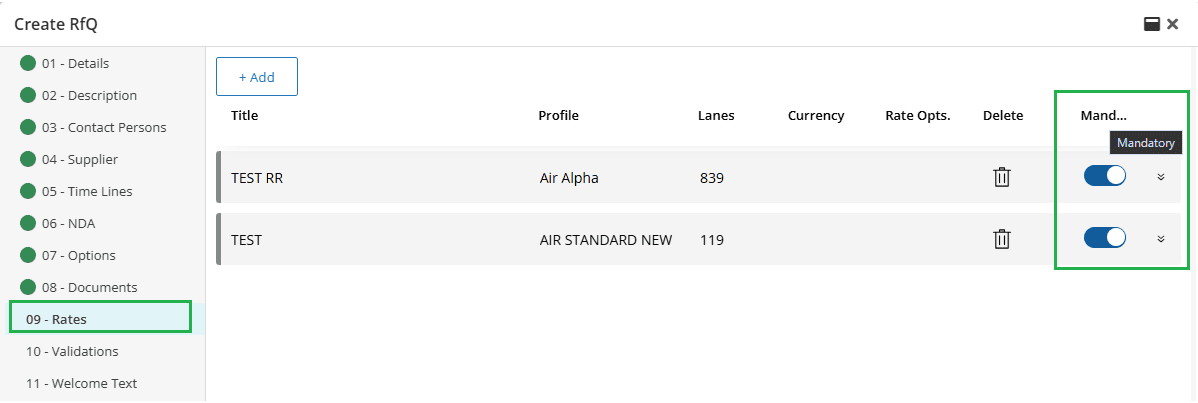Toggle Mandatory switch for TEST row

[1105, 238]
